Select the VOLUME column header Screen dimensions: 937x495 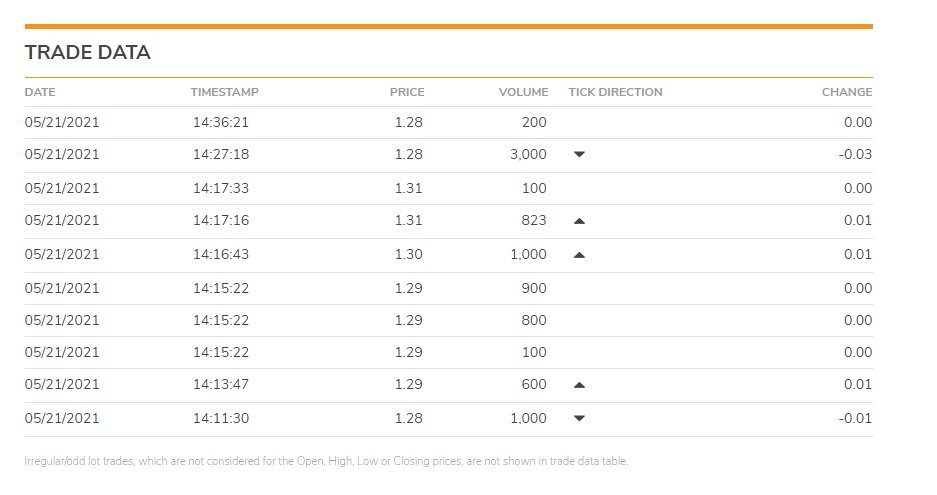coord(523,92)
